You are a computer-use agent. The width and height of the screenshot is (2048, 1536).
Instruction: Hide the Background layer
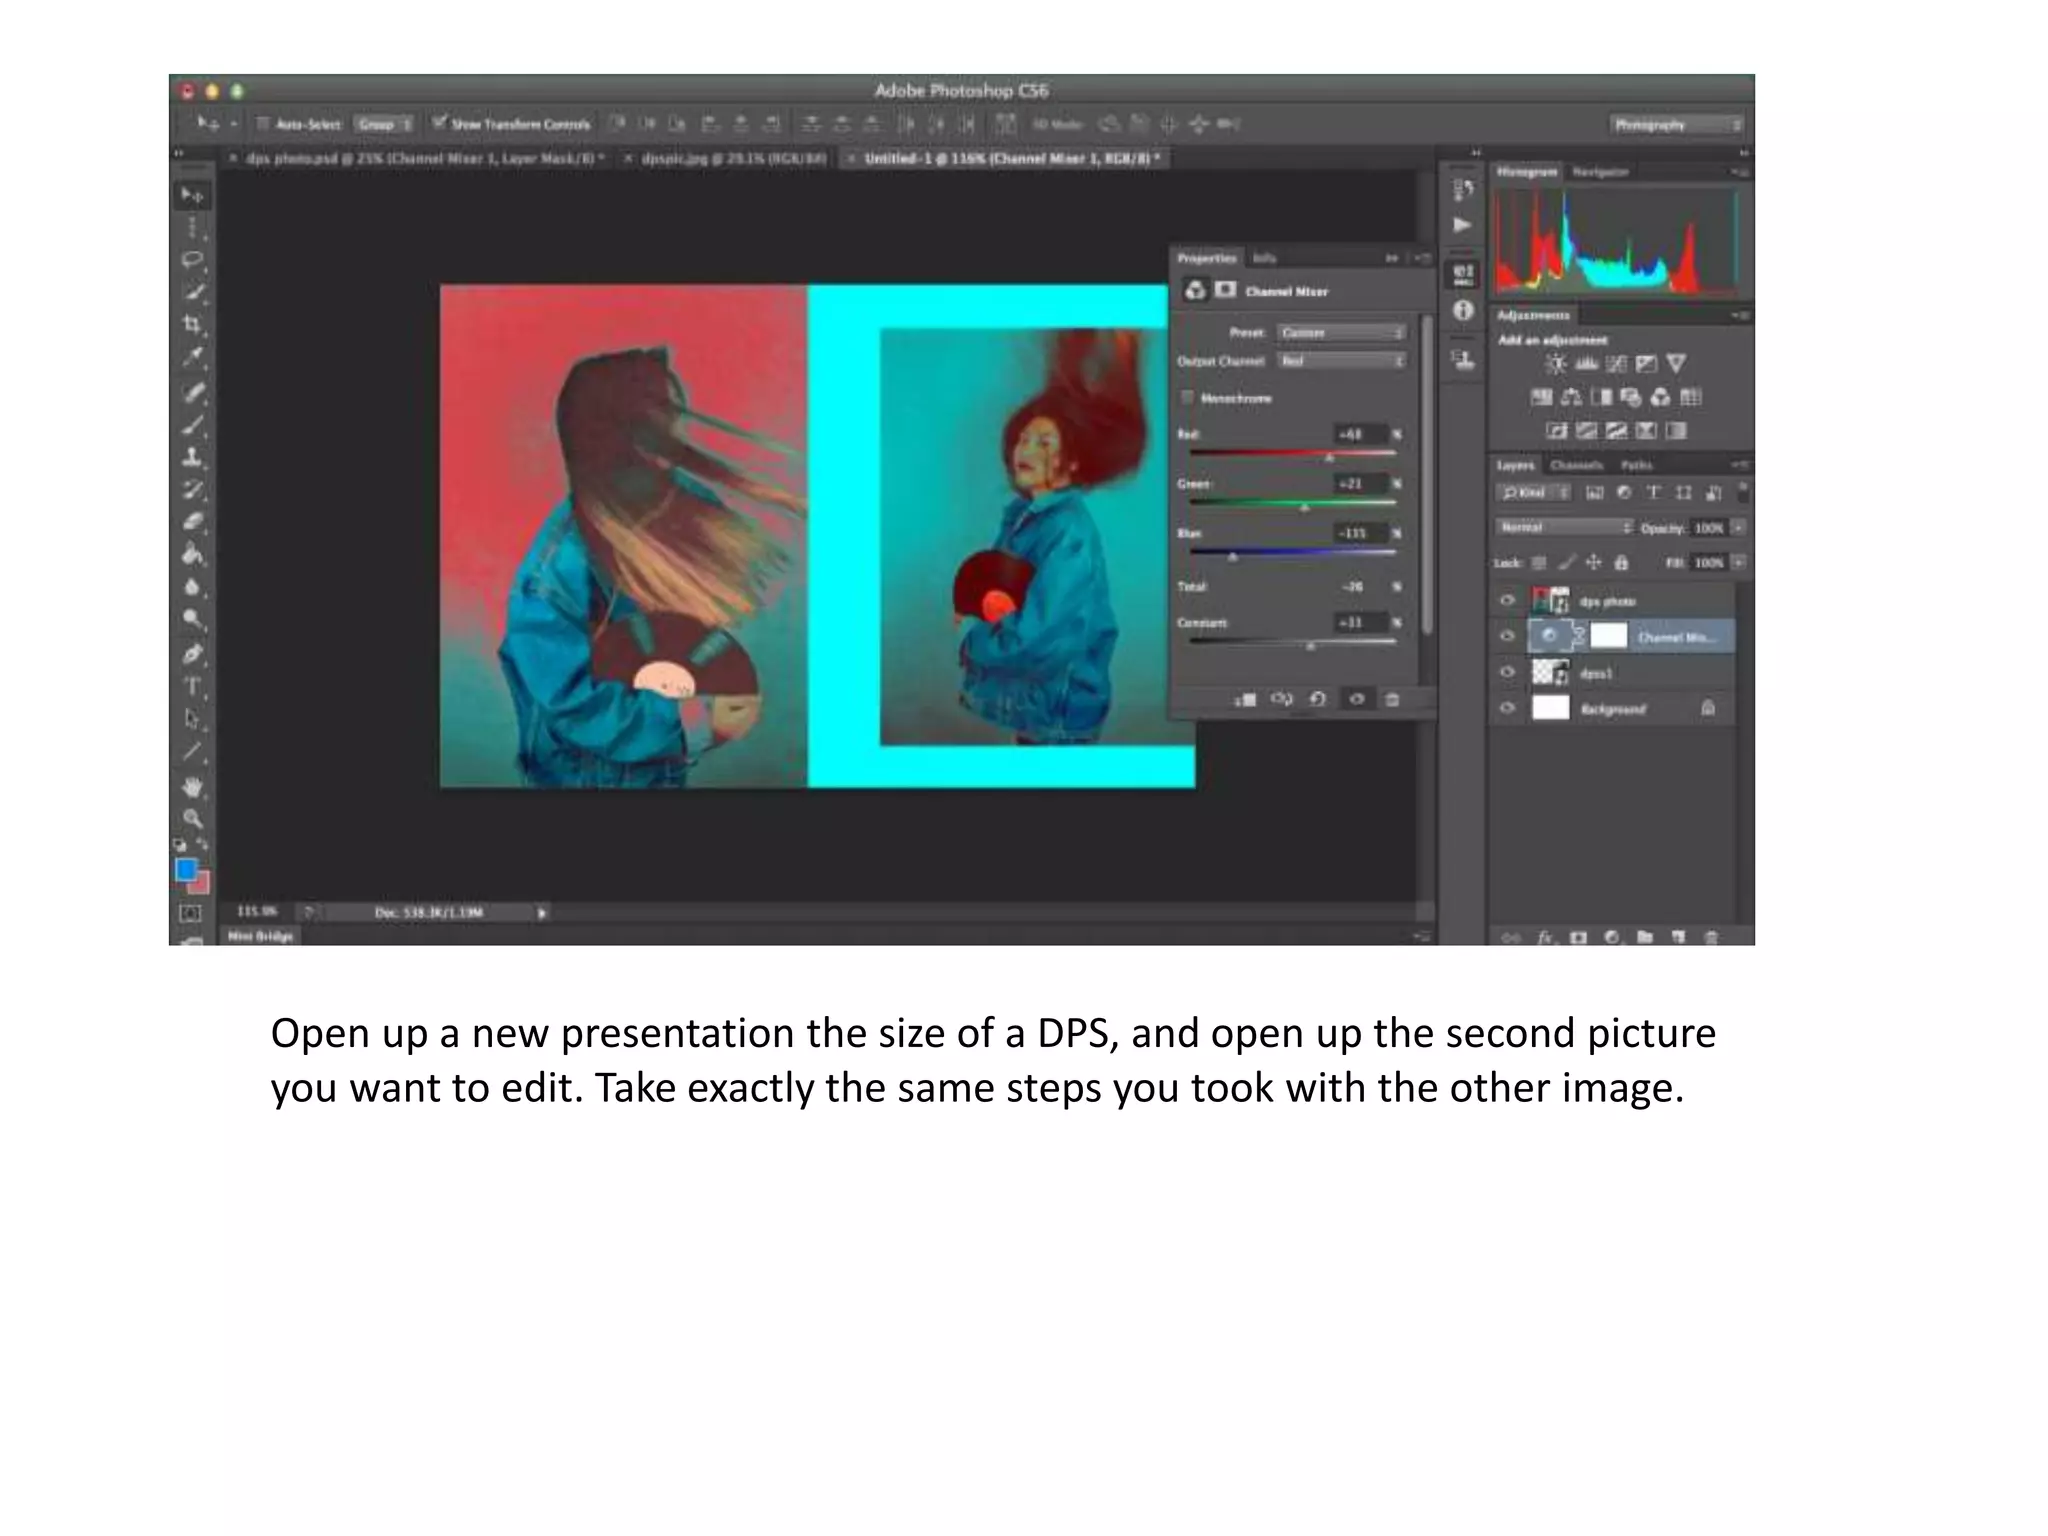click(x=1508, y=708)
